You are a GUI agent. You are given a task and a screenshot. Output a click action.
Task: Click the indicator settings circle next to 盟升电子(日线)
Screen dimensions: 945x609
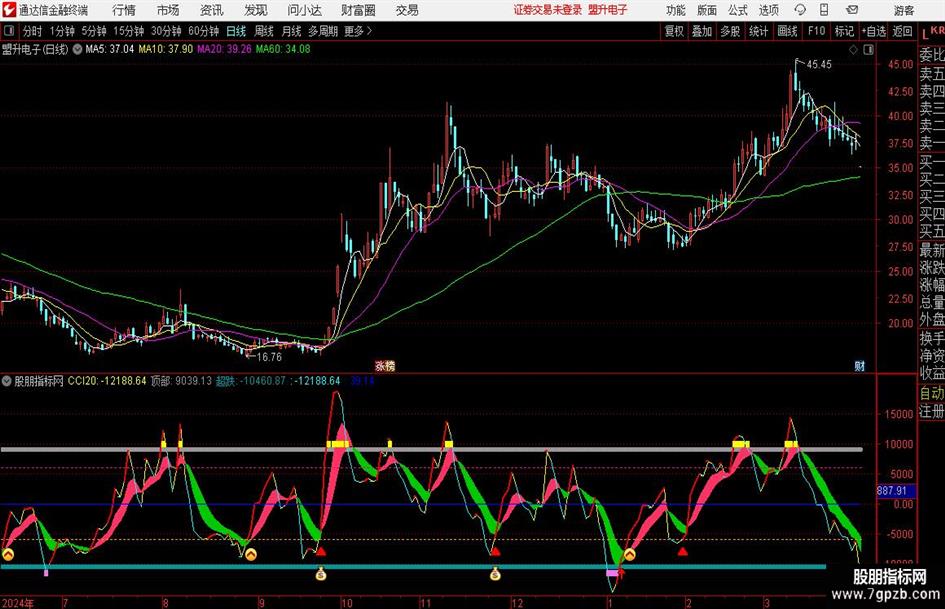coord(77,49)
